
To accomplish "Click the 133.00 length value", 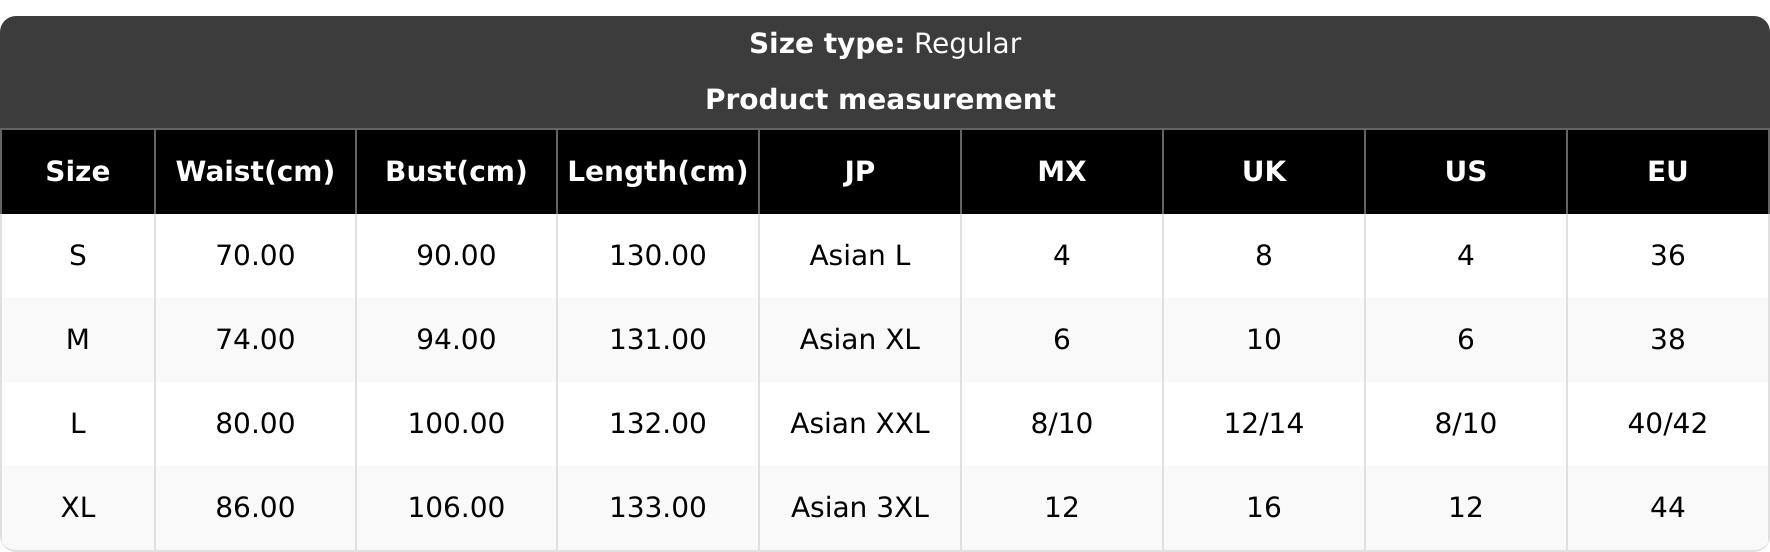I will click(658, 508).
